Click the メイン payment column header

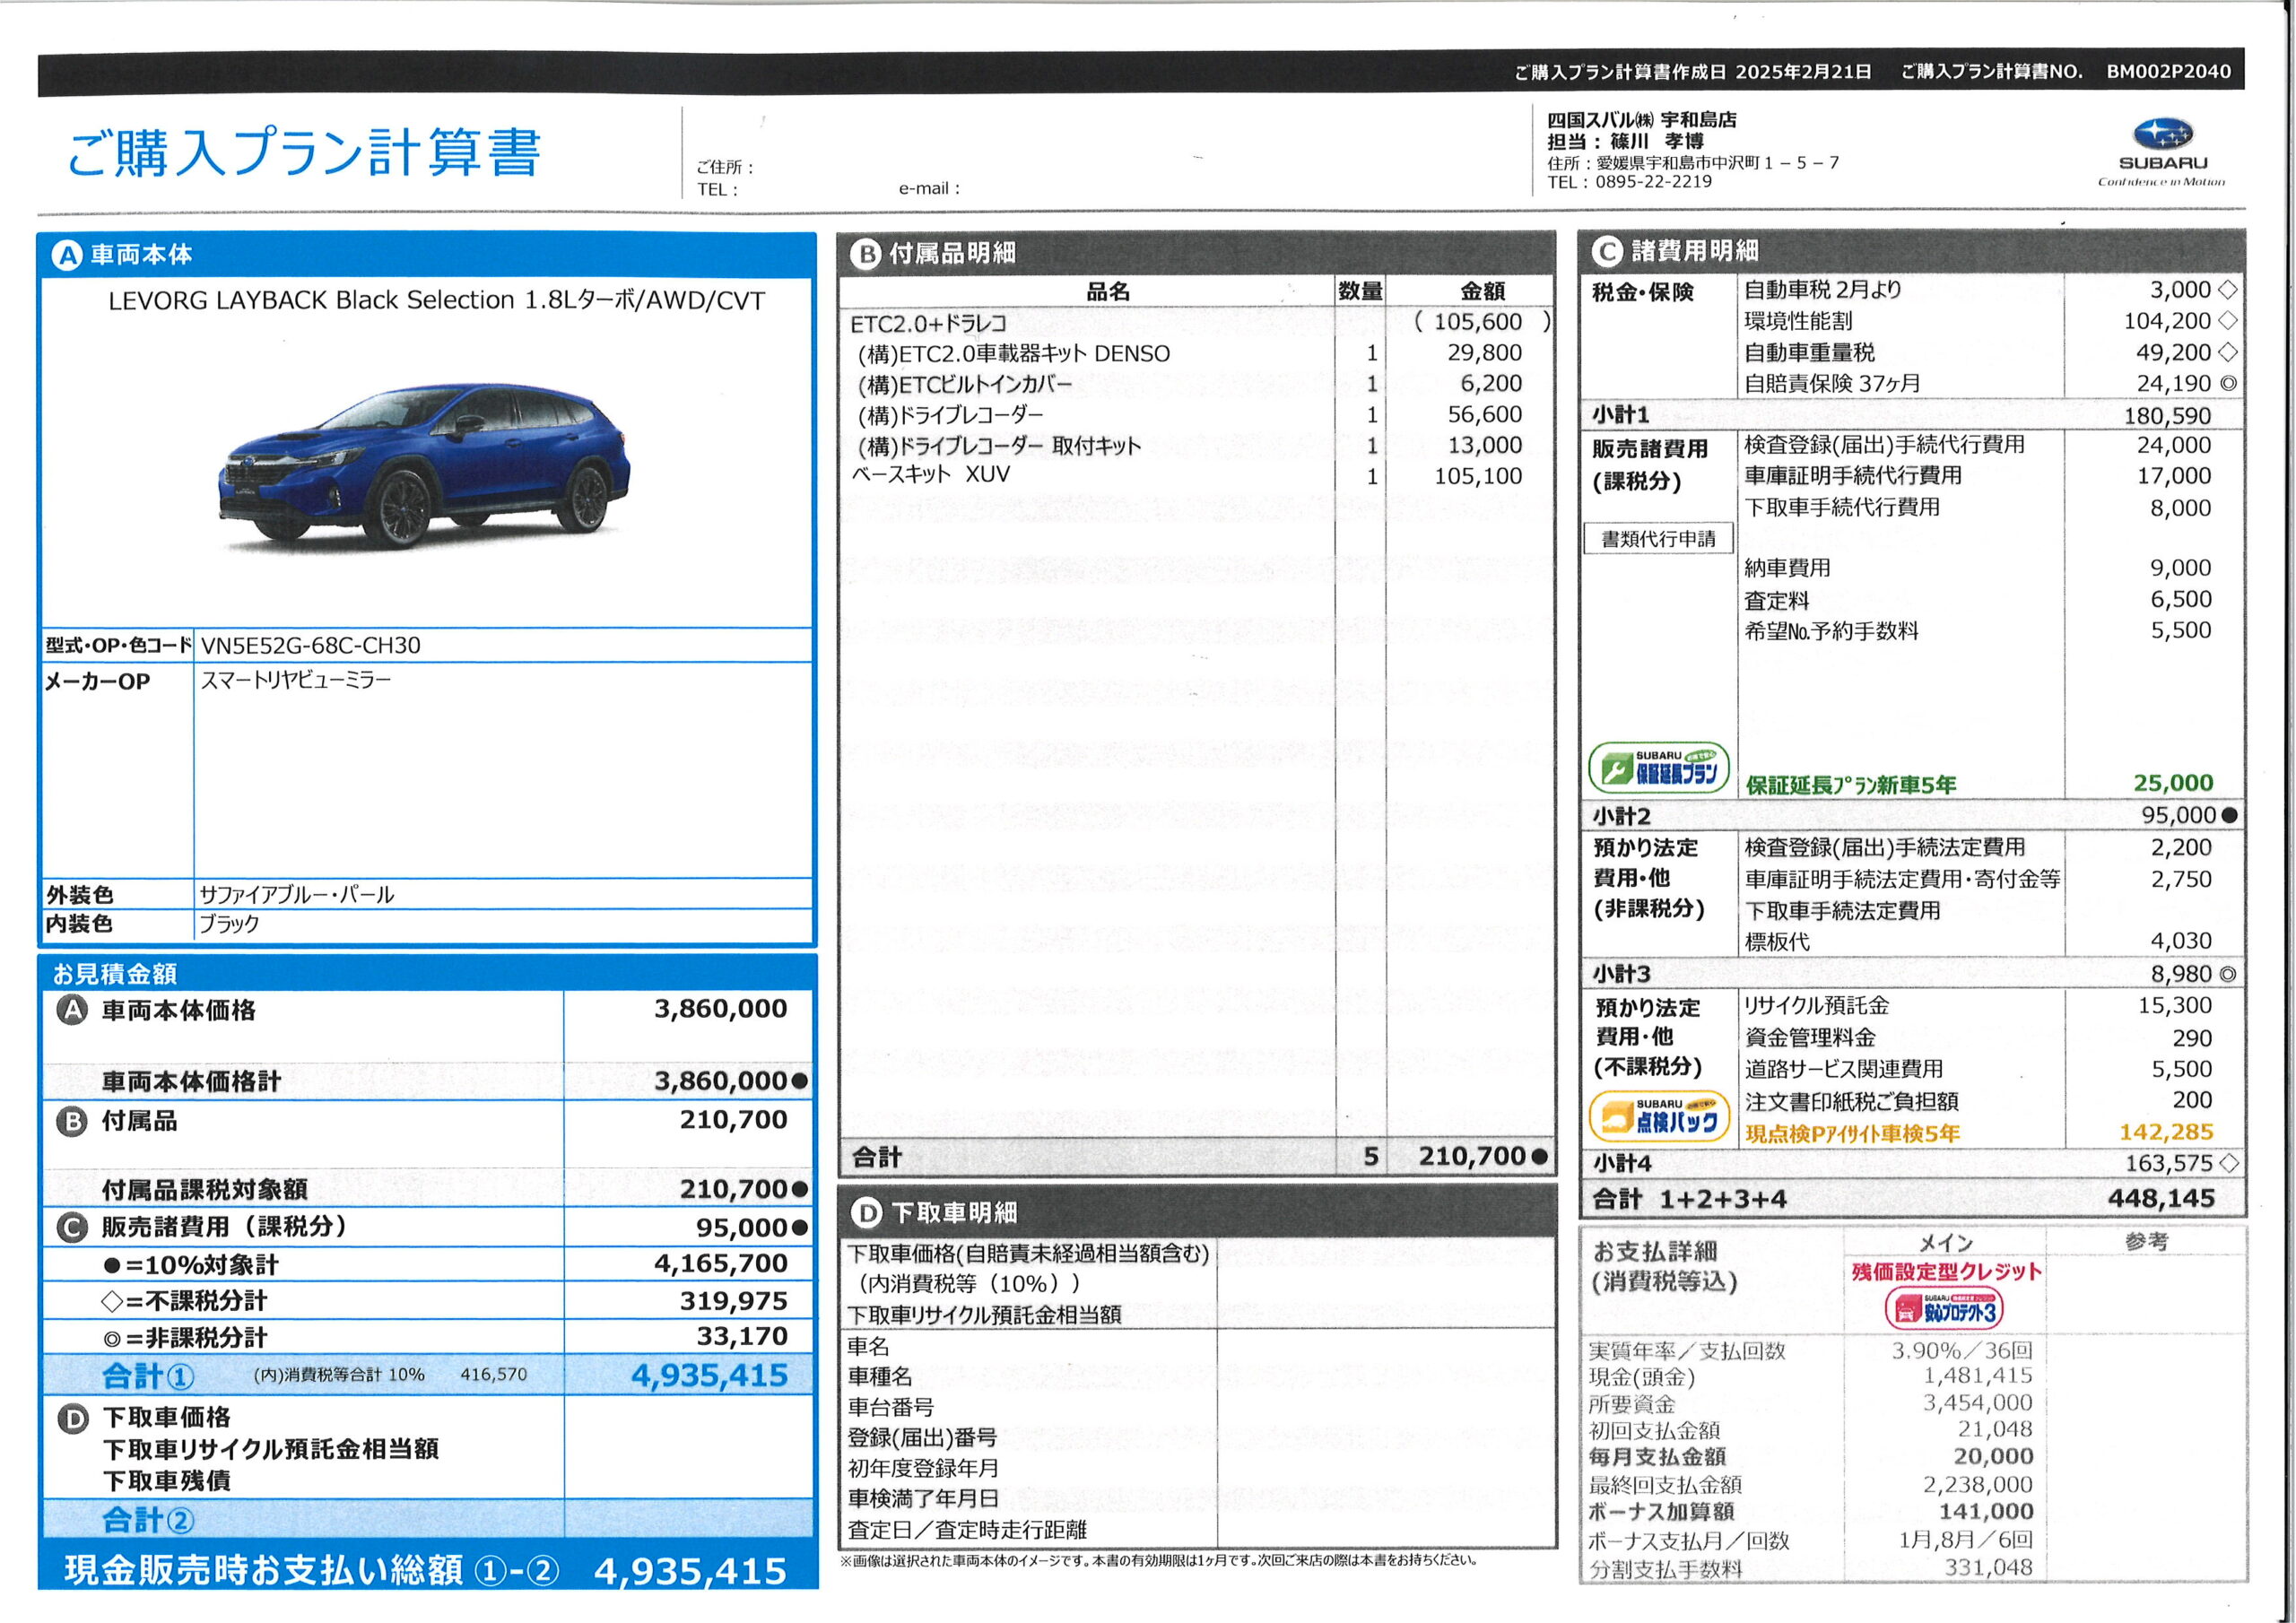[x=1945, y=1242]
